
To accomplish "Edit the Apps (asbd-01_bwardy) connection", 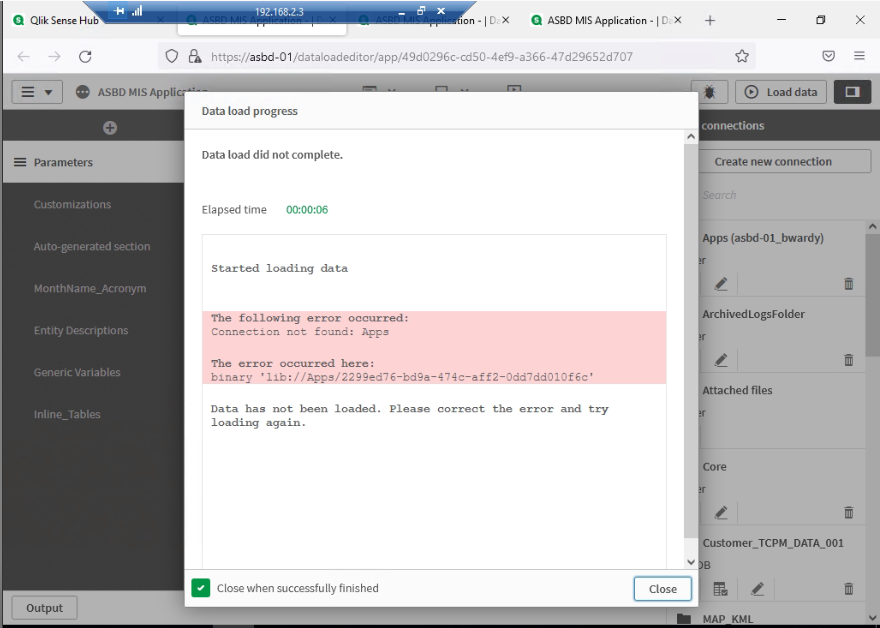I will 721,284.
